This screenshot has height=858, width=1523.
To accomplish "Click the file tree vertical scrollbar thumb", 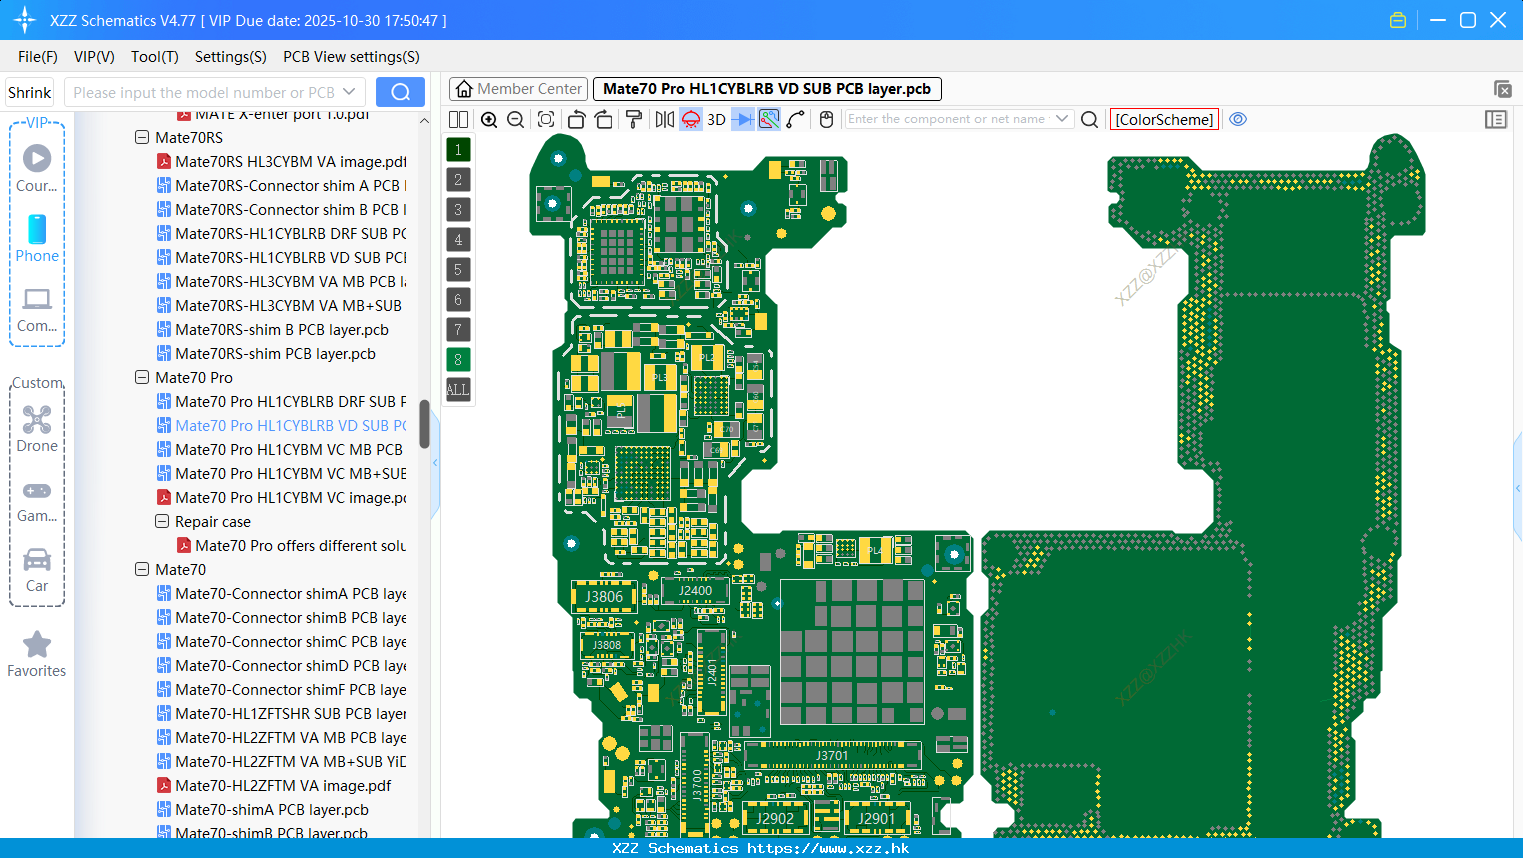I will (x=424, y=424).
